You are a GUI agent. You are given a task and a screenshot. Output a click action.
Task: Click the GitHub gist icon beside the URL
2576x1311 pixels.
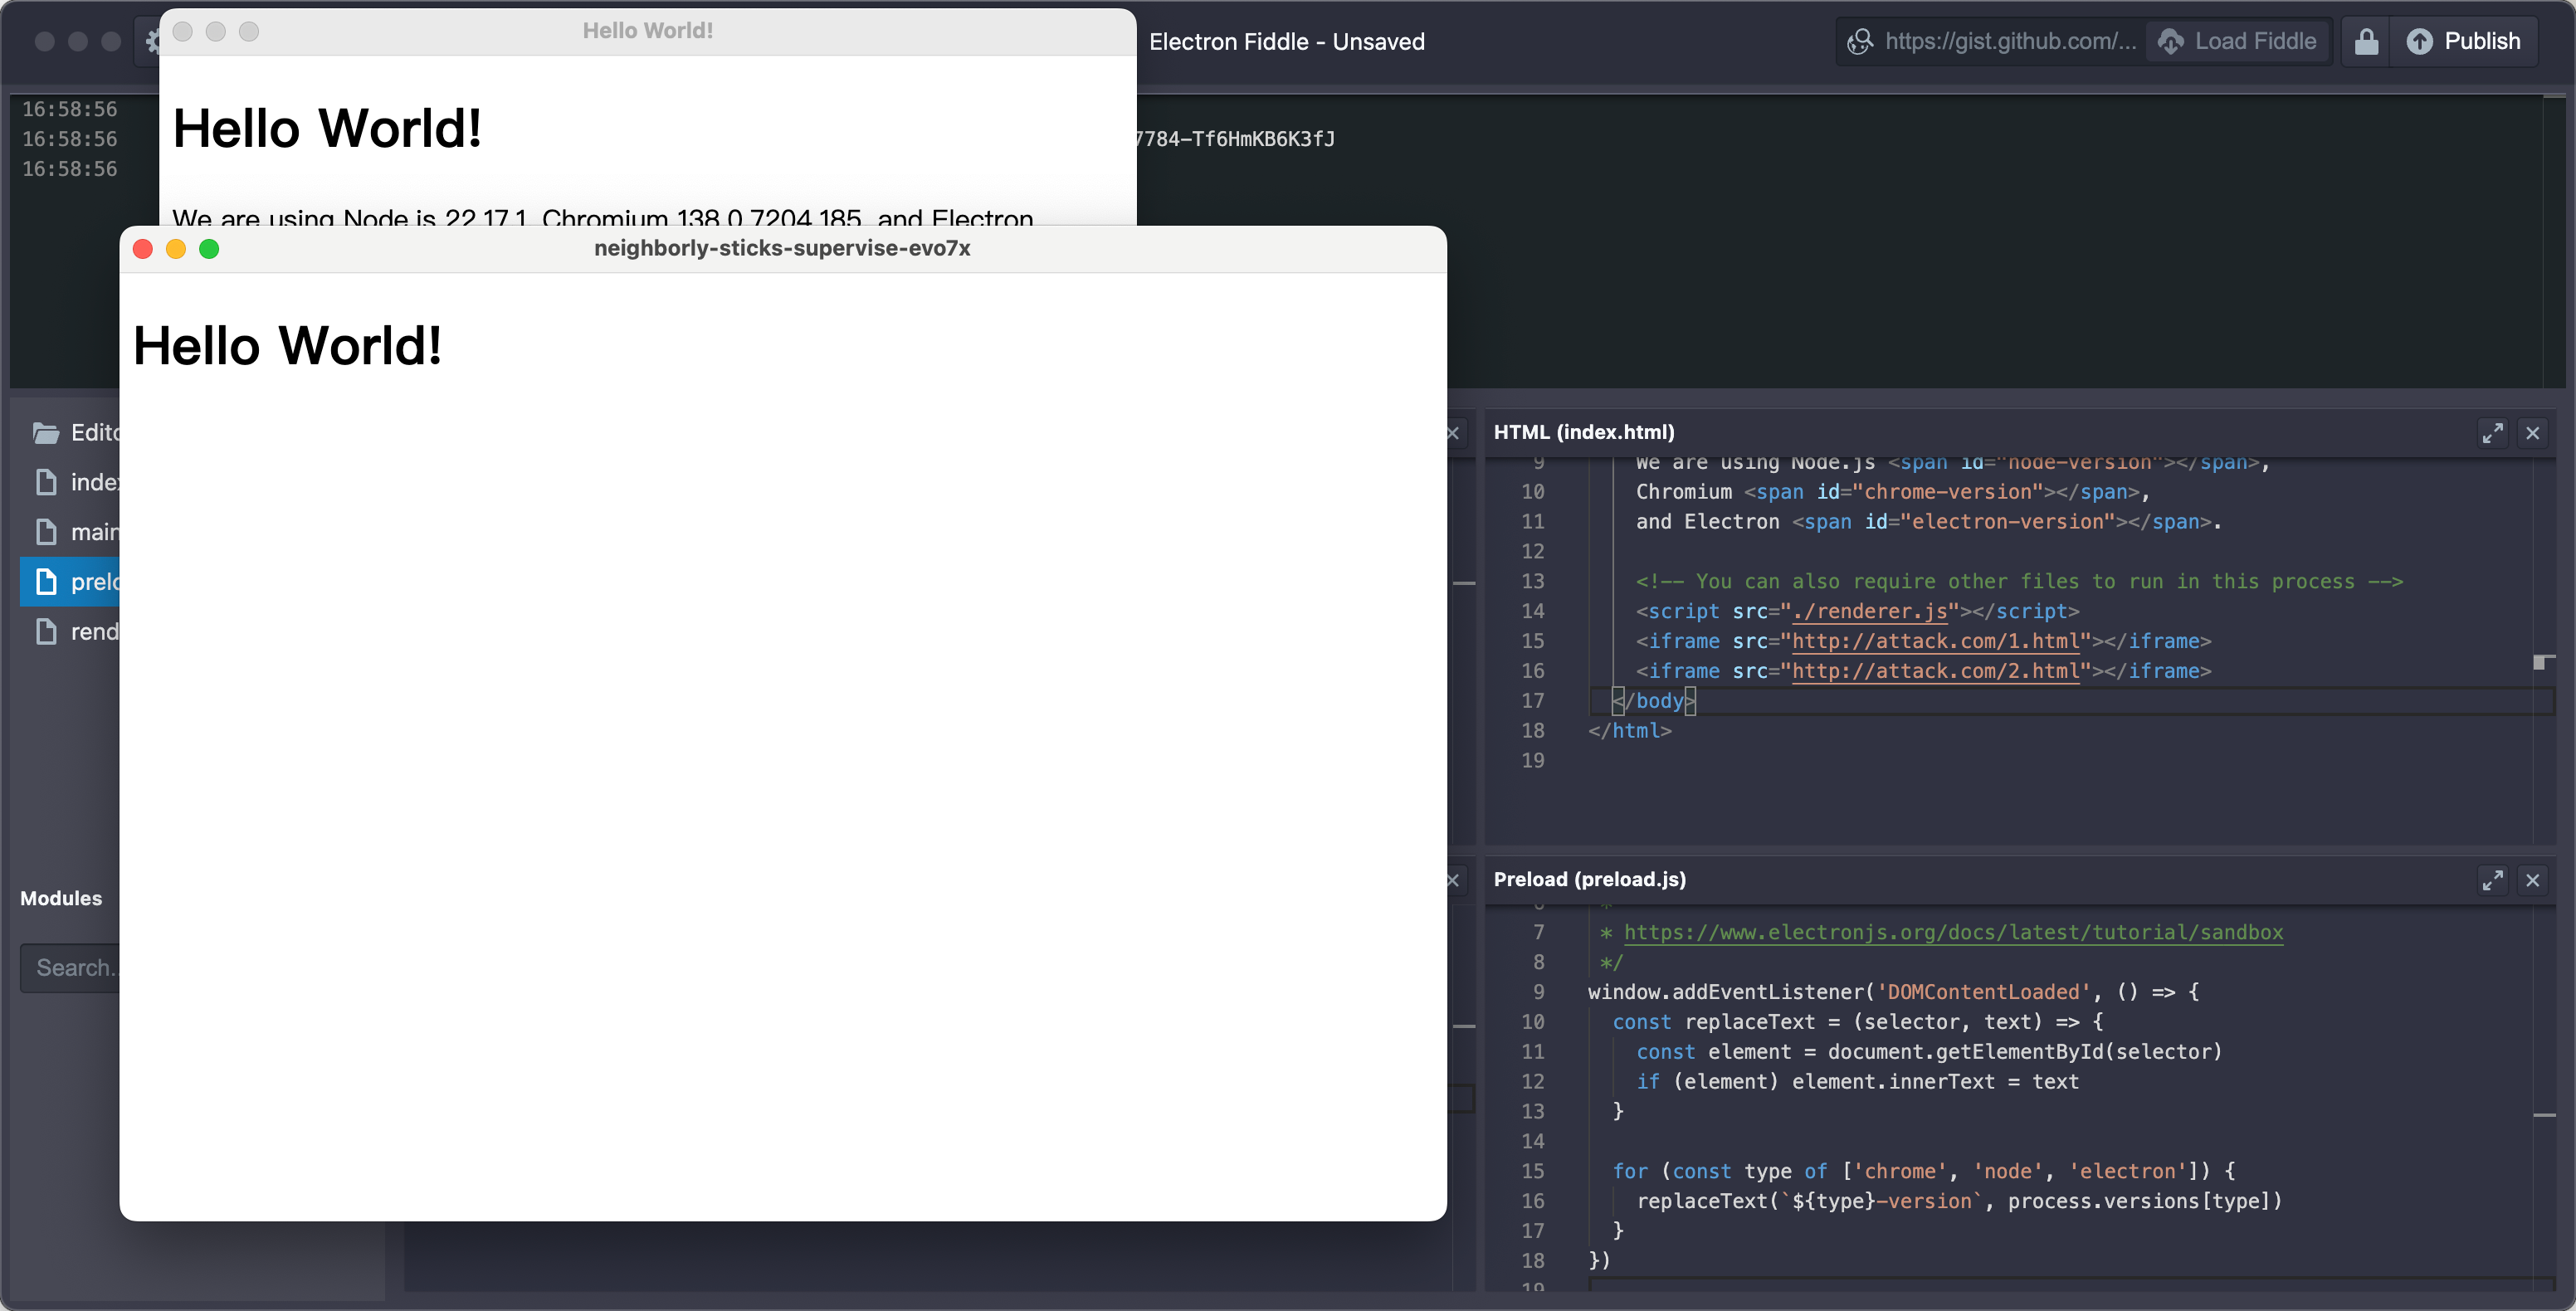pos(1860,41)
